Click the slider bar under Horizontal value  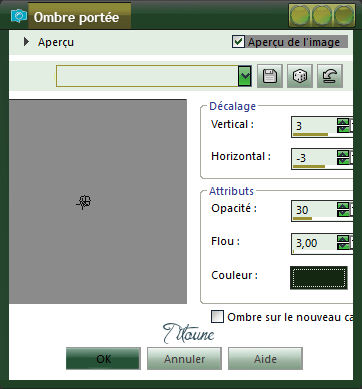click(x=309, y=166)
